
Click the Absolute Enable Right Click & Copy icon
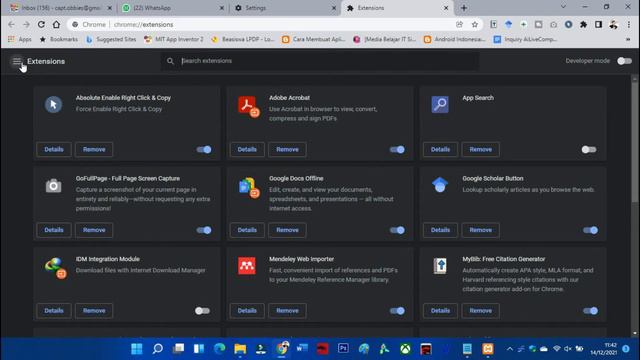click(x=53, y=104)
